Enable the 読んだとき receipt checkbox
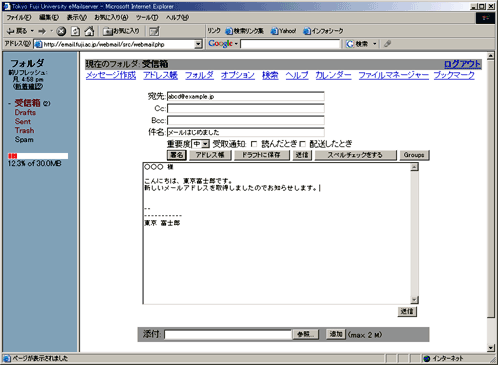498x365 pixels. pos(254,144)
